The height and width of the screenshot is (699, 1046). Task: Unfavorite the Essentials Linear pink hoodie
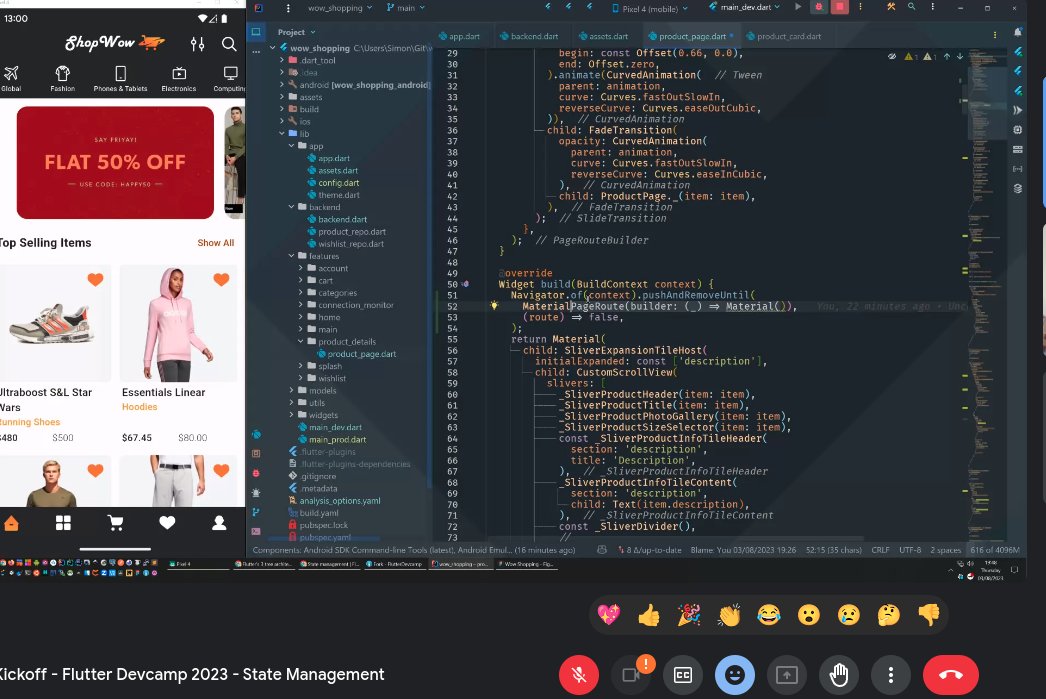coord(220,280)
